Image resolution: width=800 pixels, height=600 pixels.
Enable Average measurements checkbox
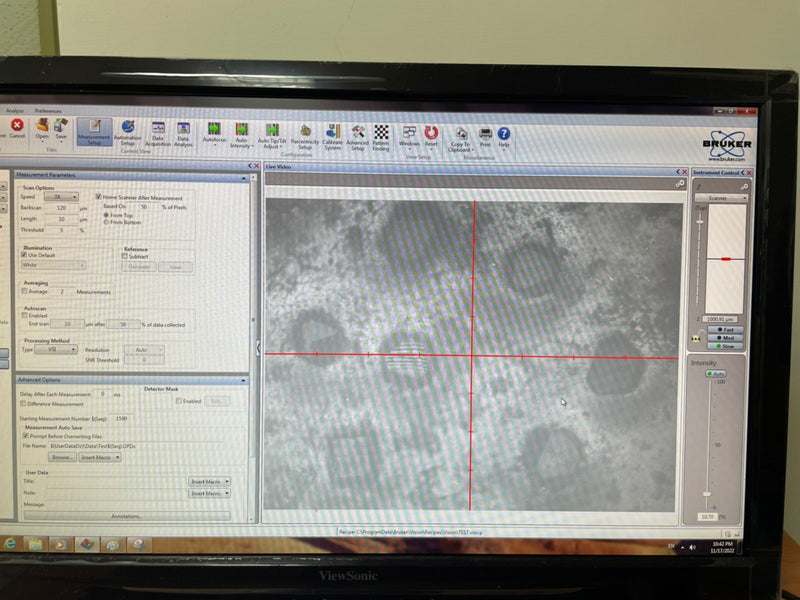pyautogui.click(x=24, y=291)
